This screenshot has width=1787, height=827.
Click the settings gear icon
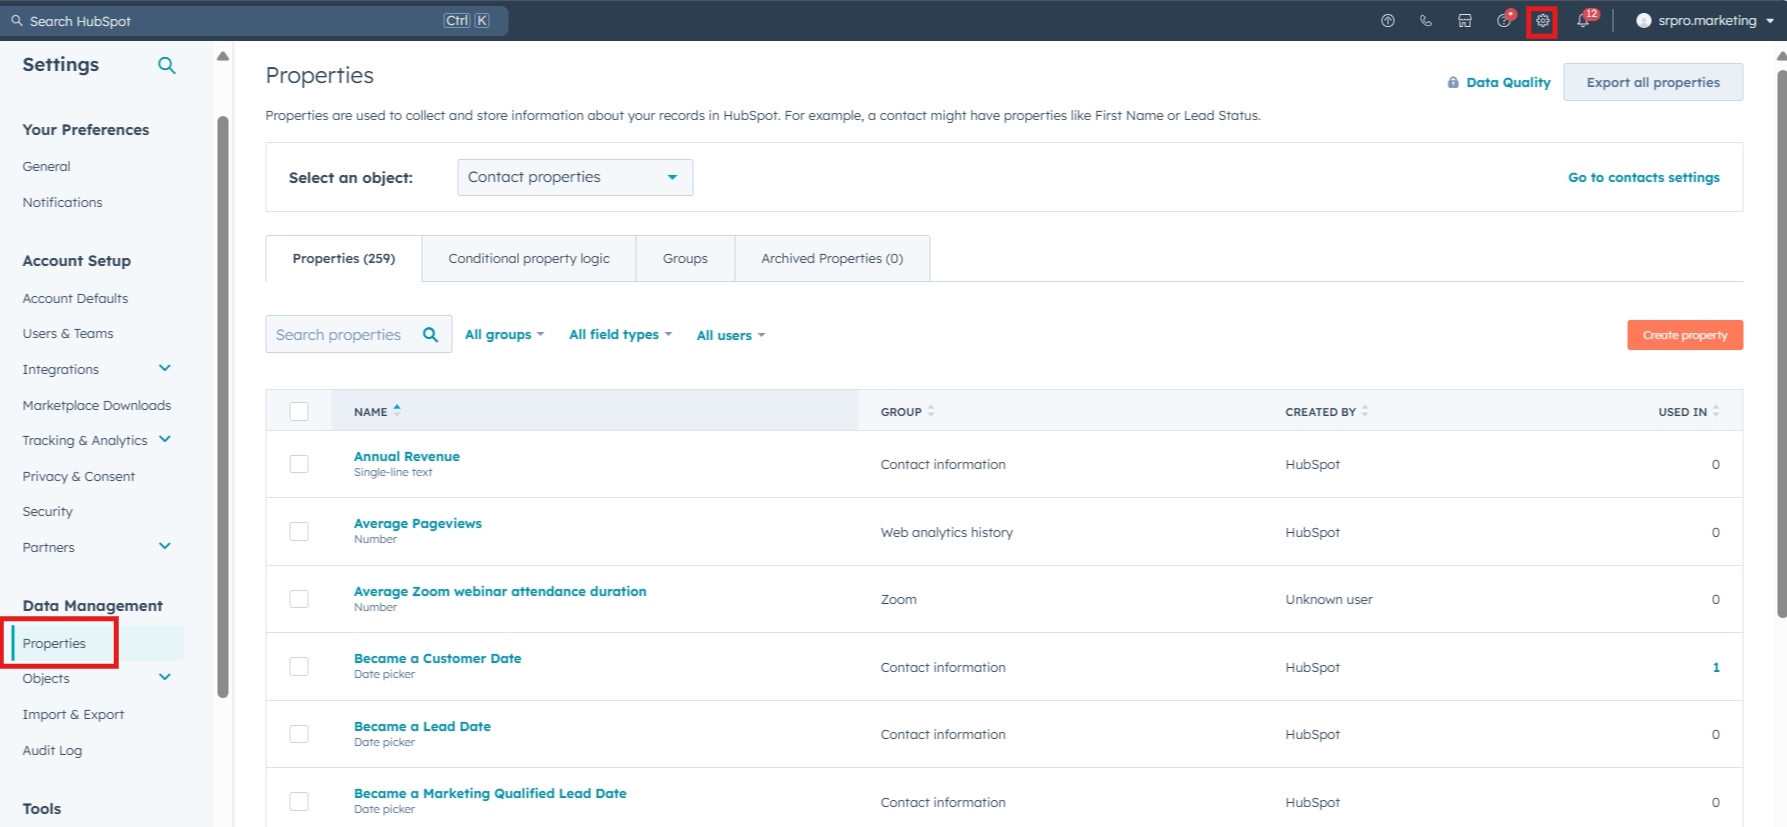1542,21
